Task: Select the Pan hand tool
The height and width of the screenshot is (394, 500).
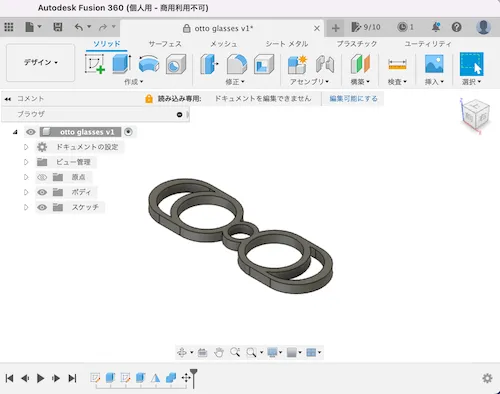Action: coord(219,352)
